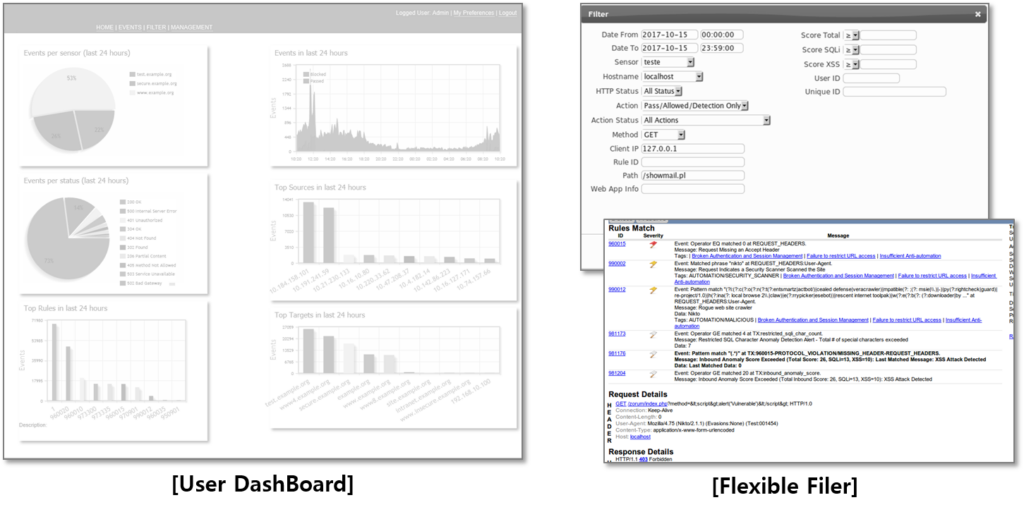Click the Client IP input field
This screenshot has height=512, width=1024.
693,149
